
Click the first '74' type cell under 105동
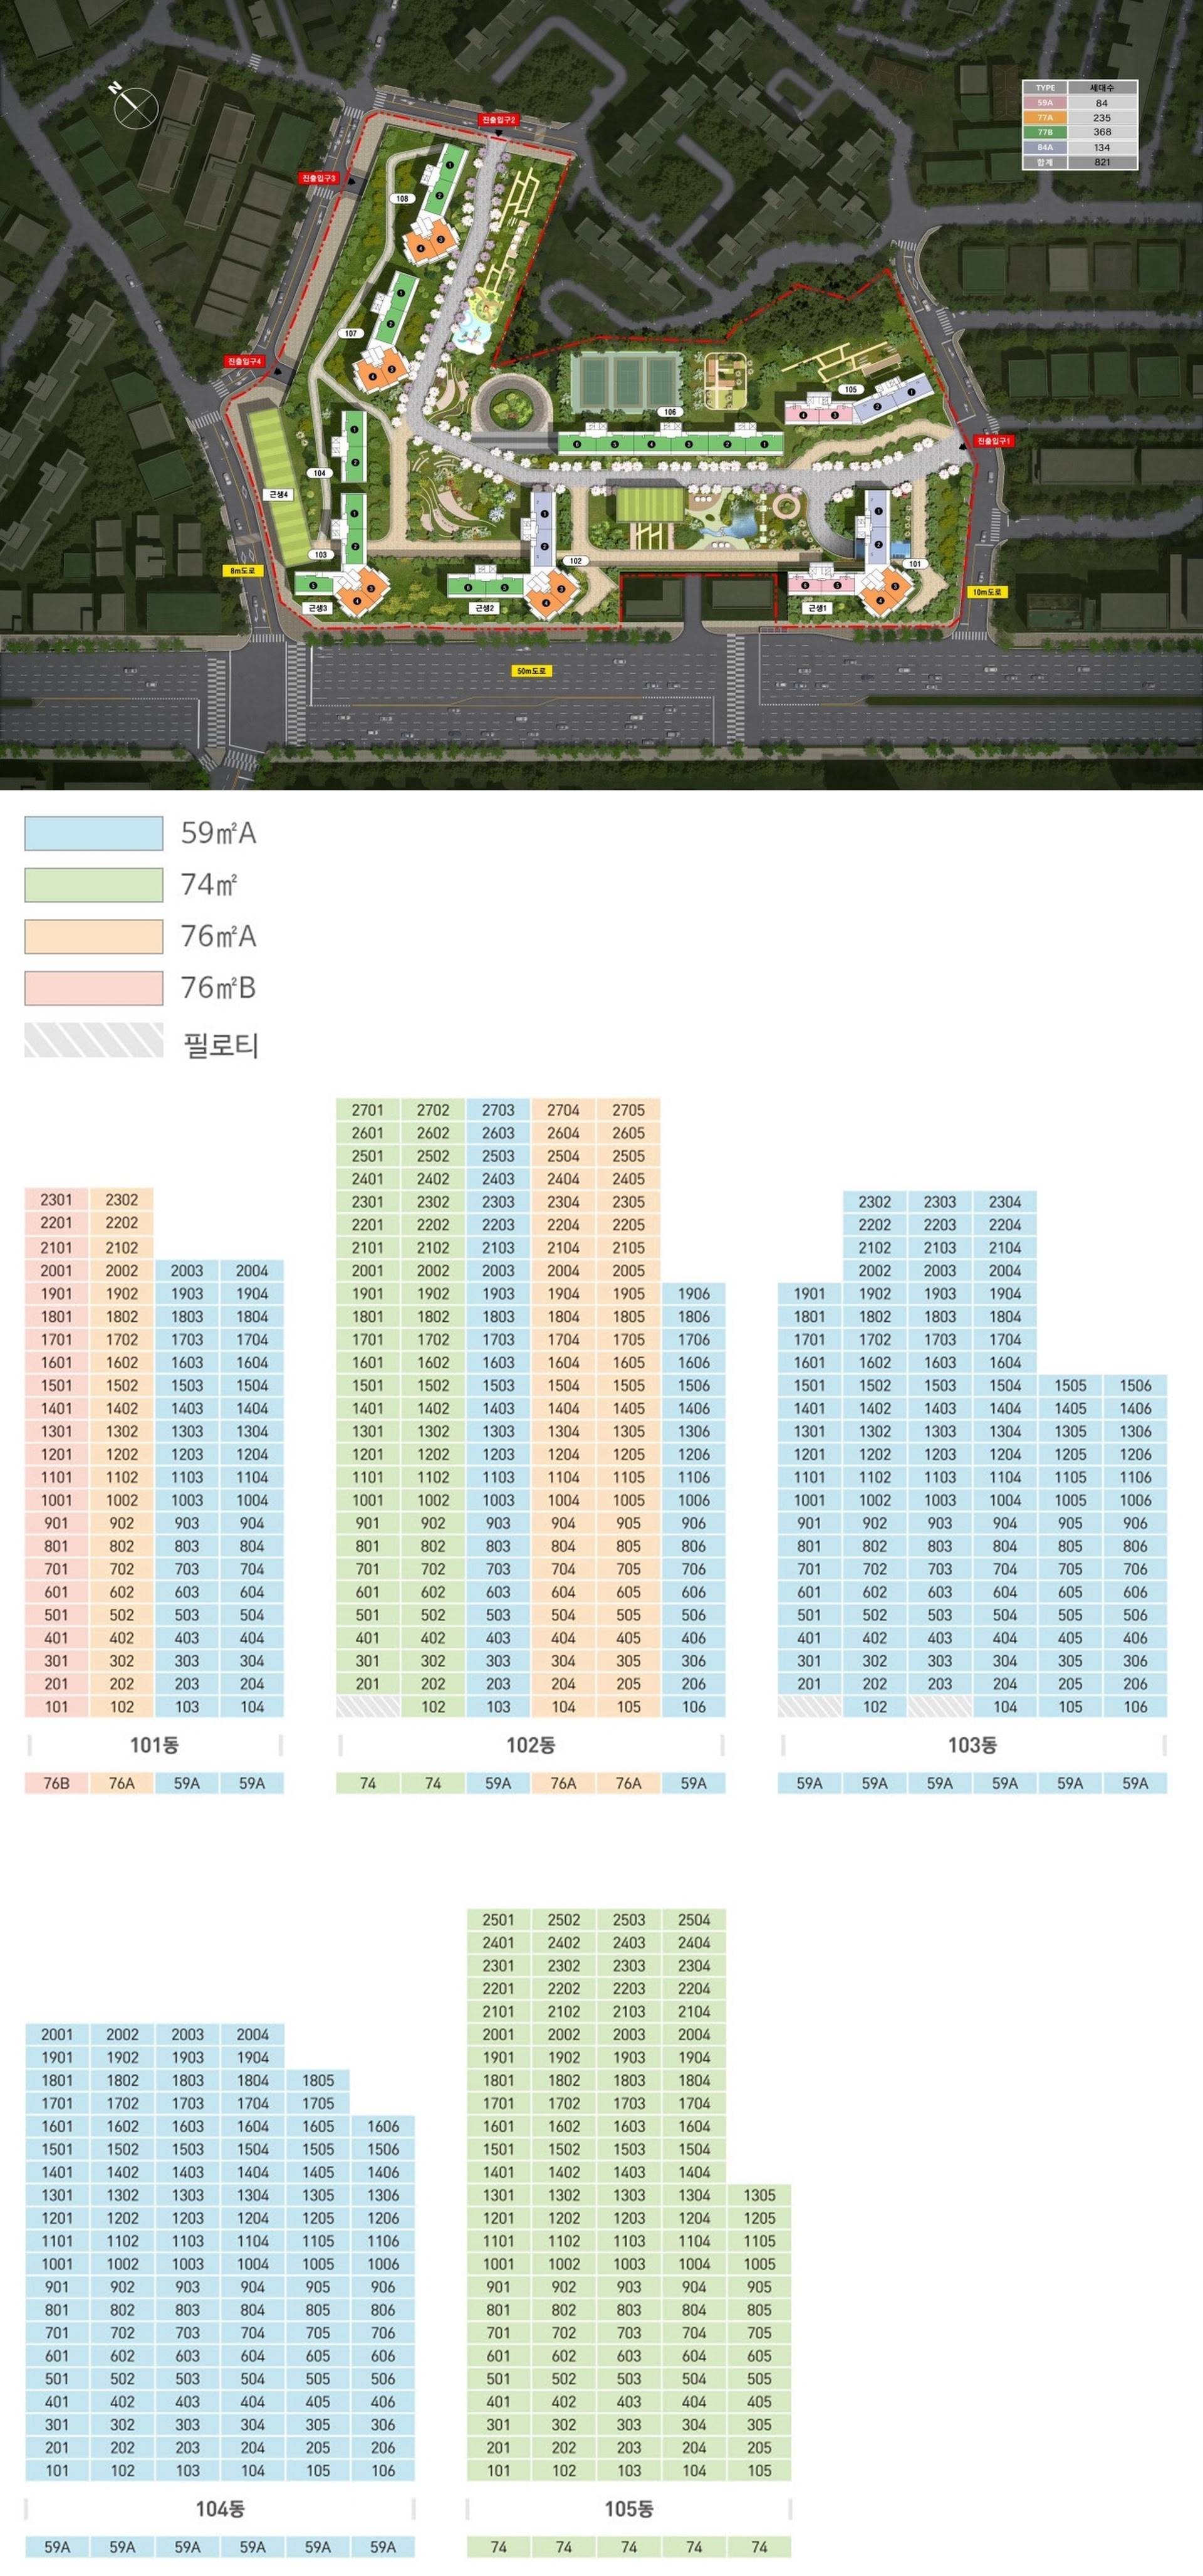(498, 2547)
